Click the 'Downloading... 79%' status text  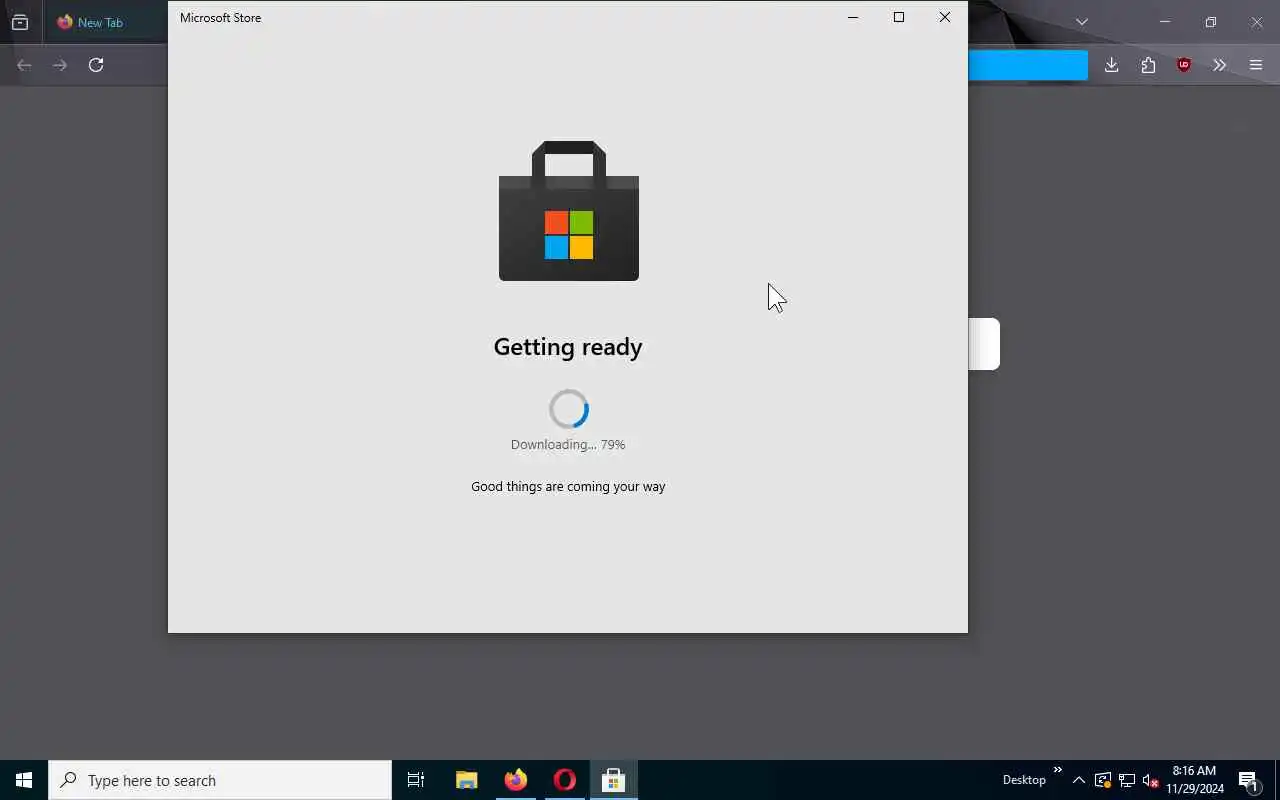pos(568,445)
